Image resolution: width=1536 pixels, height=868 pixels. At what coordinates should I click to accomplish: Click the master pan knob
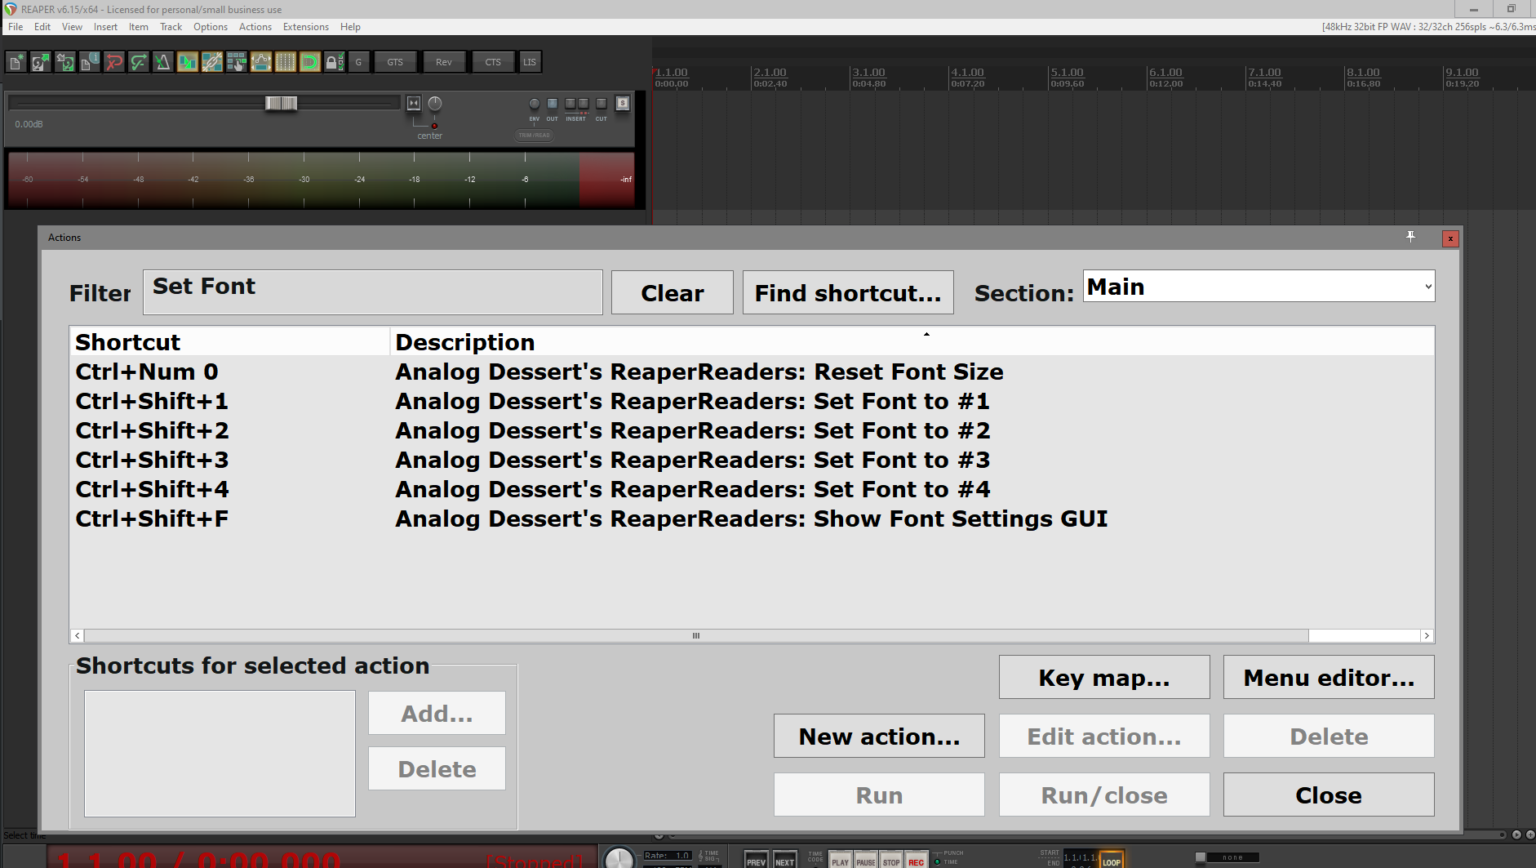point(435,104)
